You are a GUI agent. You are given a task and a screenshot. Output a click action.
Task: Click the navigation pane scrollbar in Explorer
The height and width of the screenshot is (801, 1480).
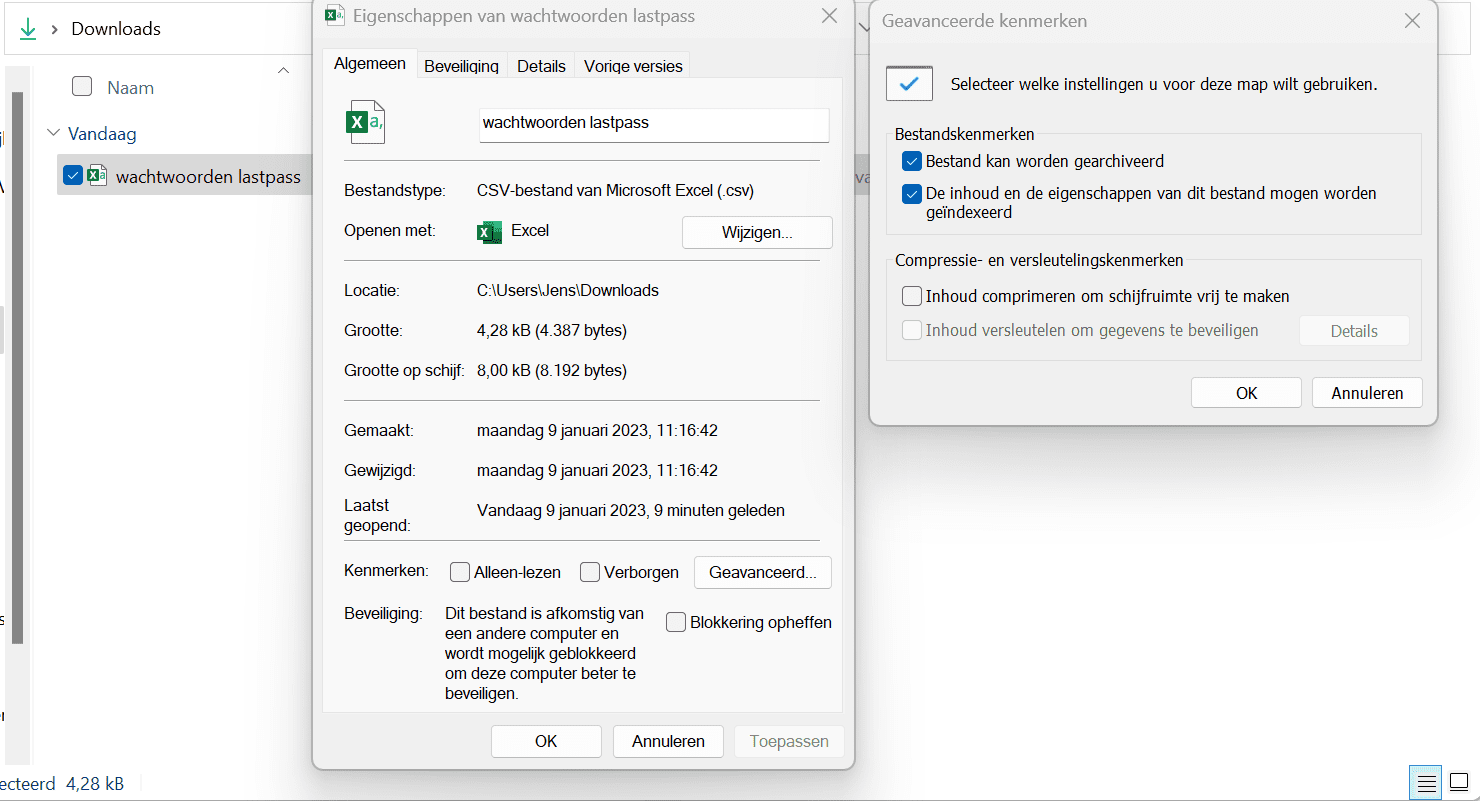tap(16, 366)
